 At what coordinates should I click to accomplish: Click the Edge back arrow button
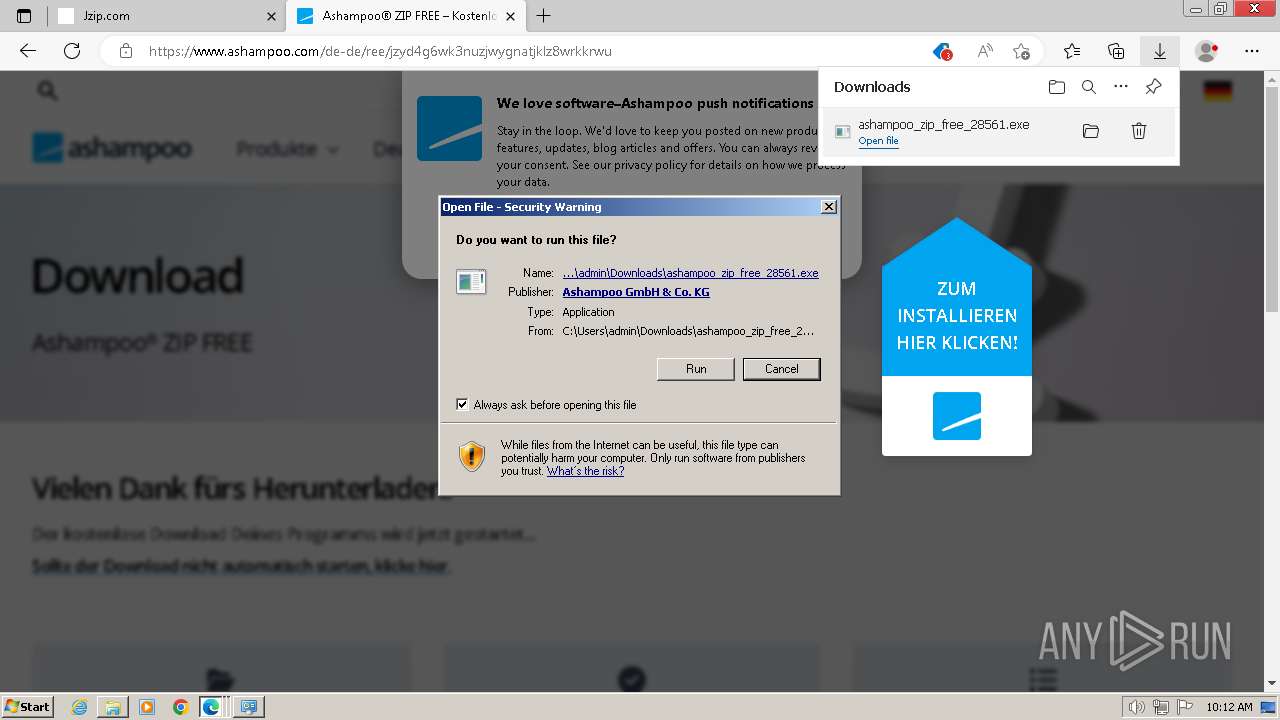click(28, 51)
